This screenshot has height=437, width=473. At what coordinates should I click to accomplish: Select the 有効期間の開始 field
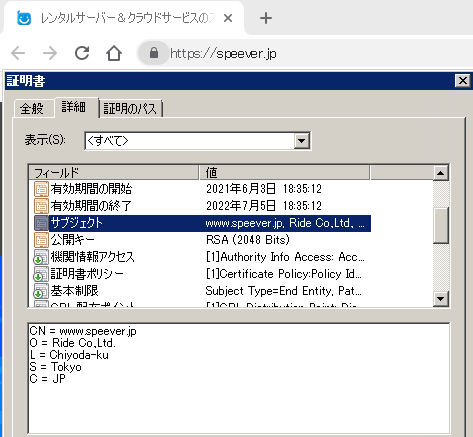tap(91, 189)
